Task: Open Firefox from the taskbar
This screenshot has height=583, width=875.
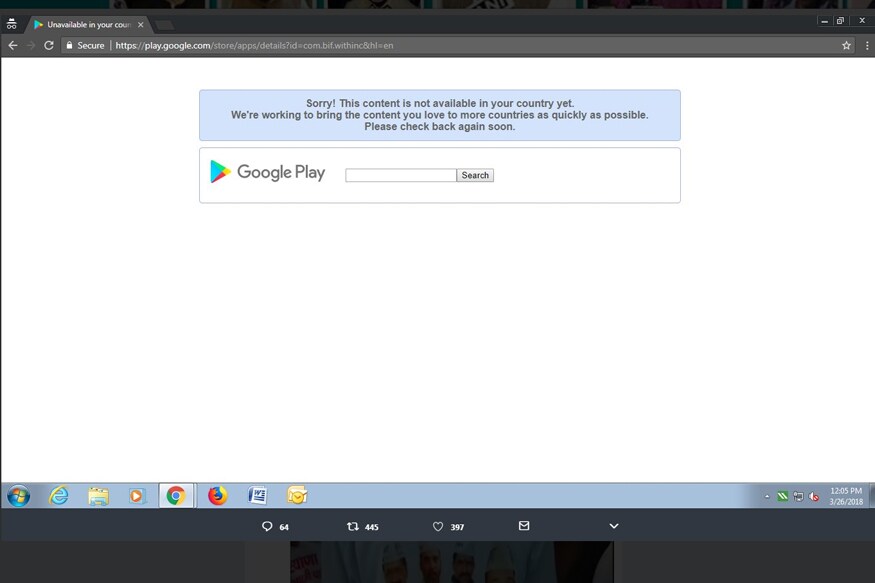Action: click(218, 495)
